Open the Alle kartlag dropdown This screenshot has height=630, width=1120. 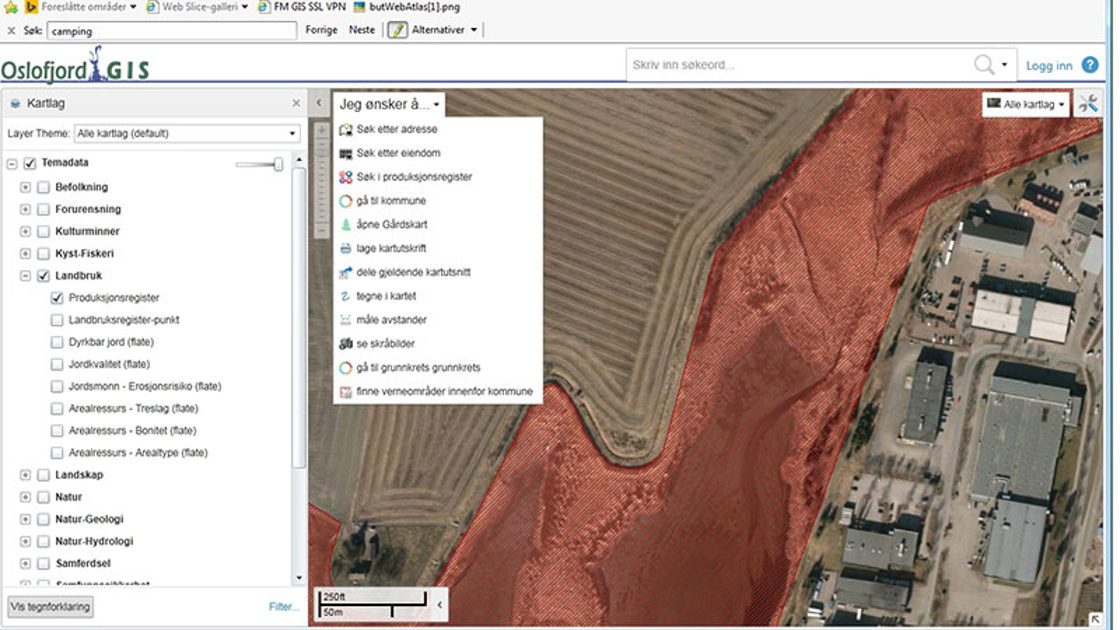point(1026,103)
